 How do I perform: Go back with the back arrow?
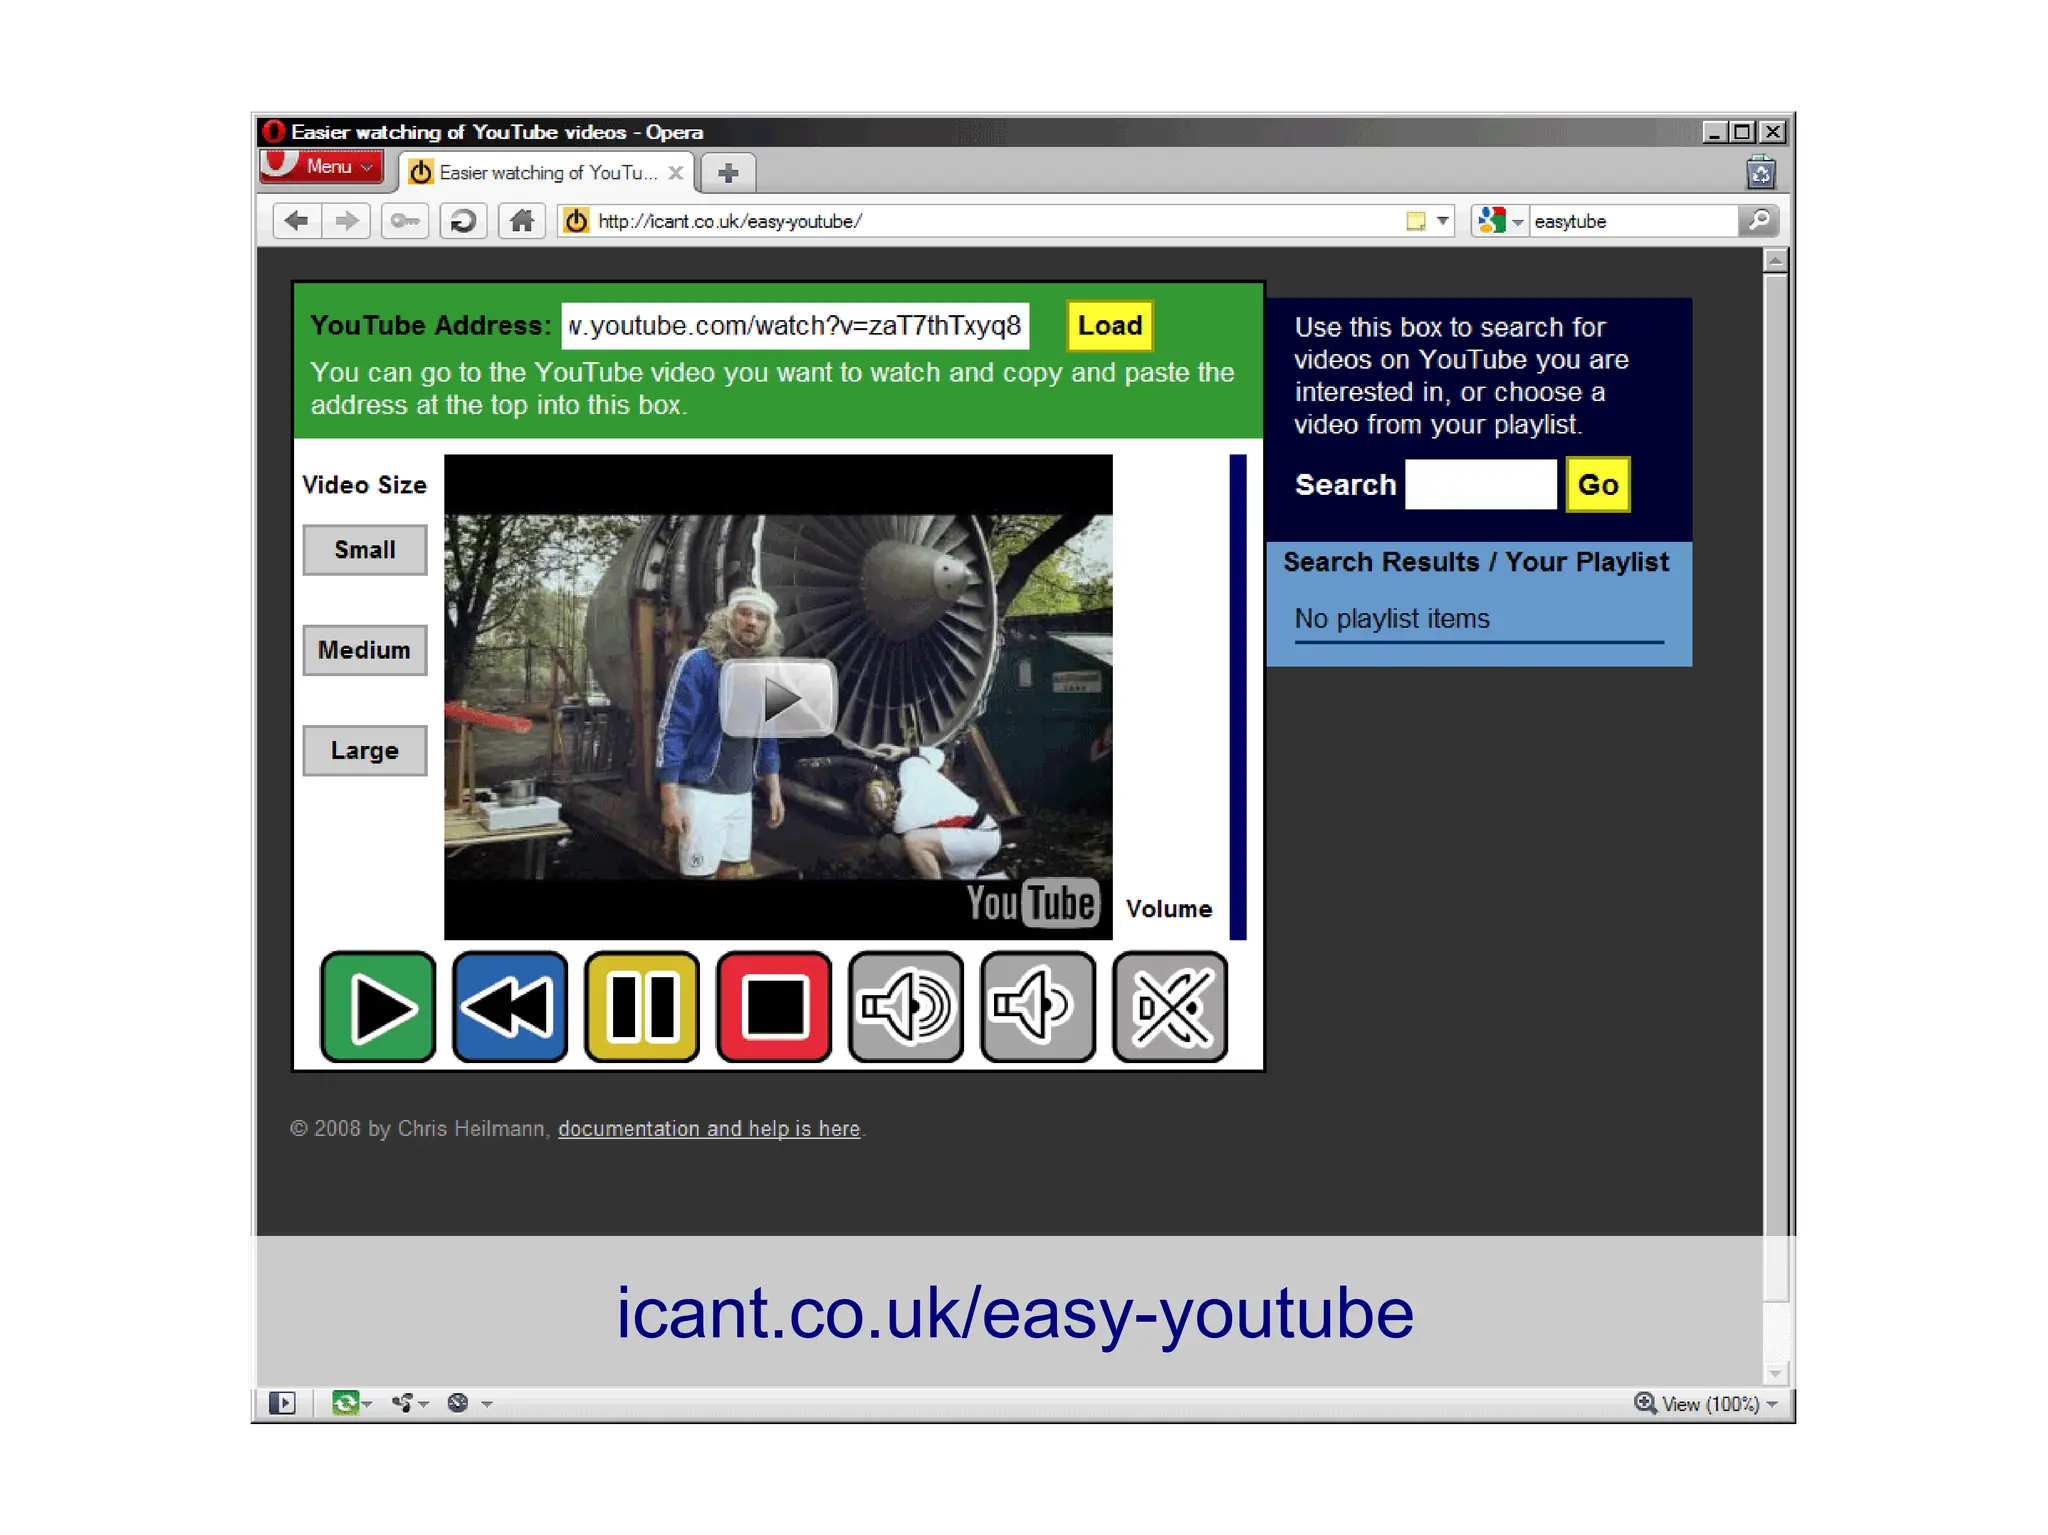point(296,221)
